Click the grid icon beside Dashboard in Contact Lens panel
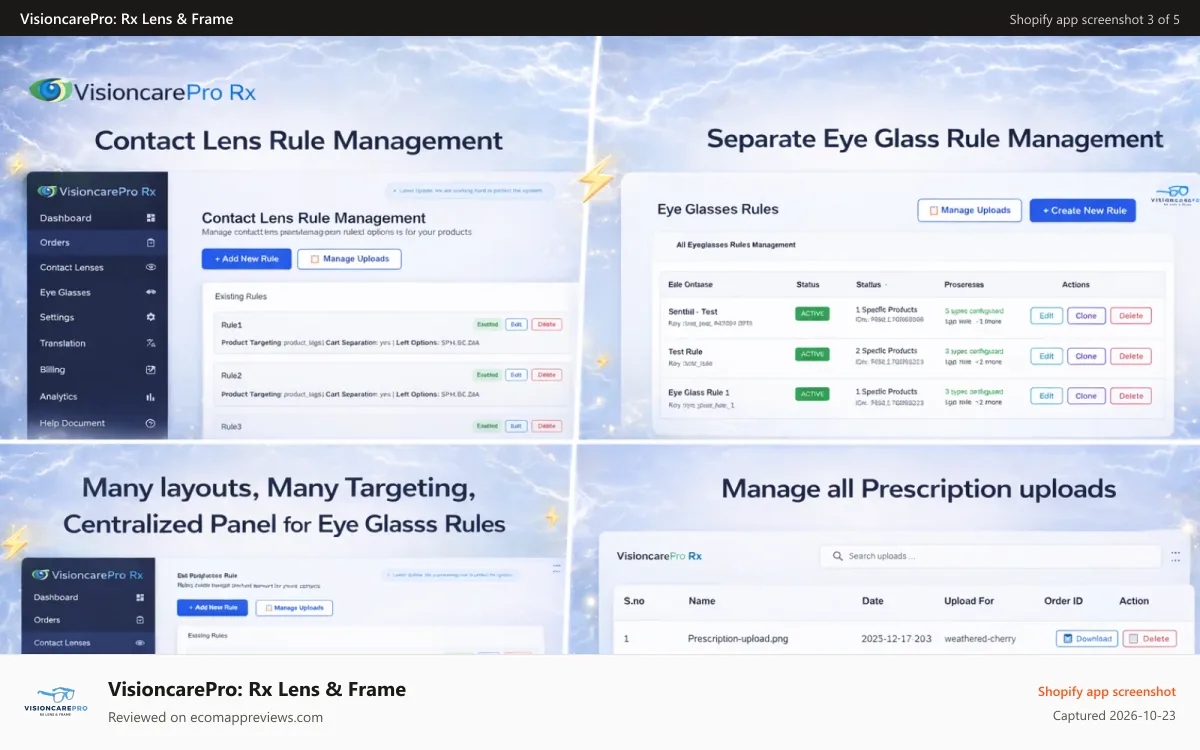Screen dimensions: 1200x750 151,218
